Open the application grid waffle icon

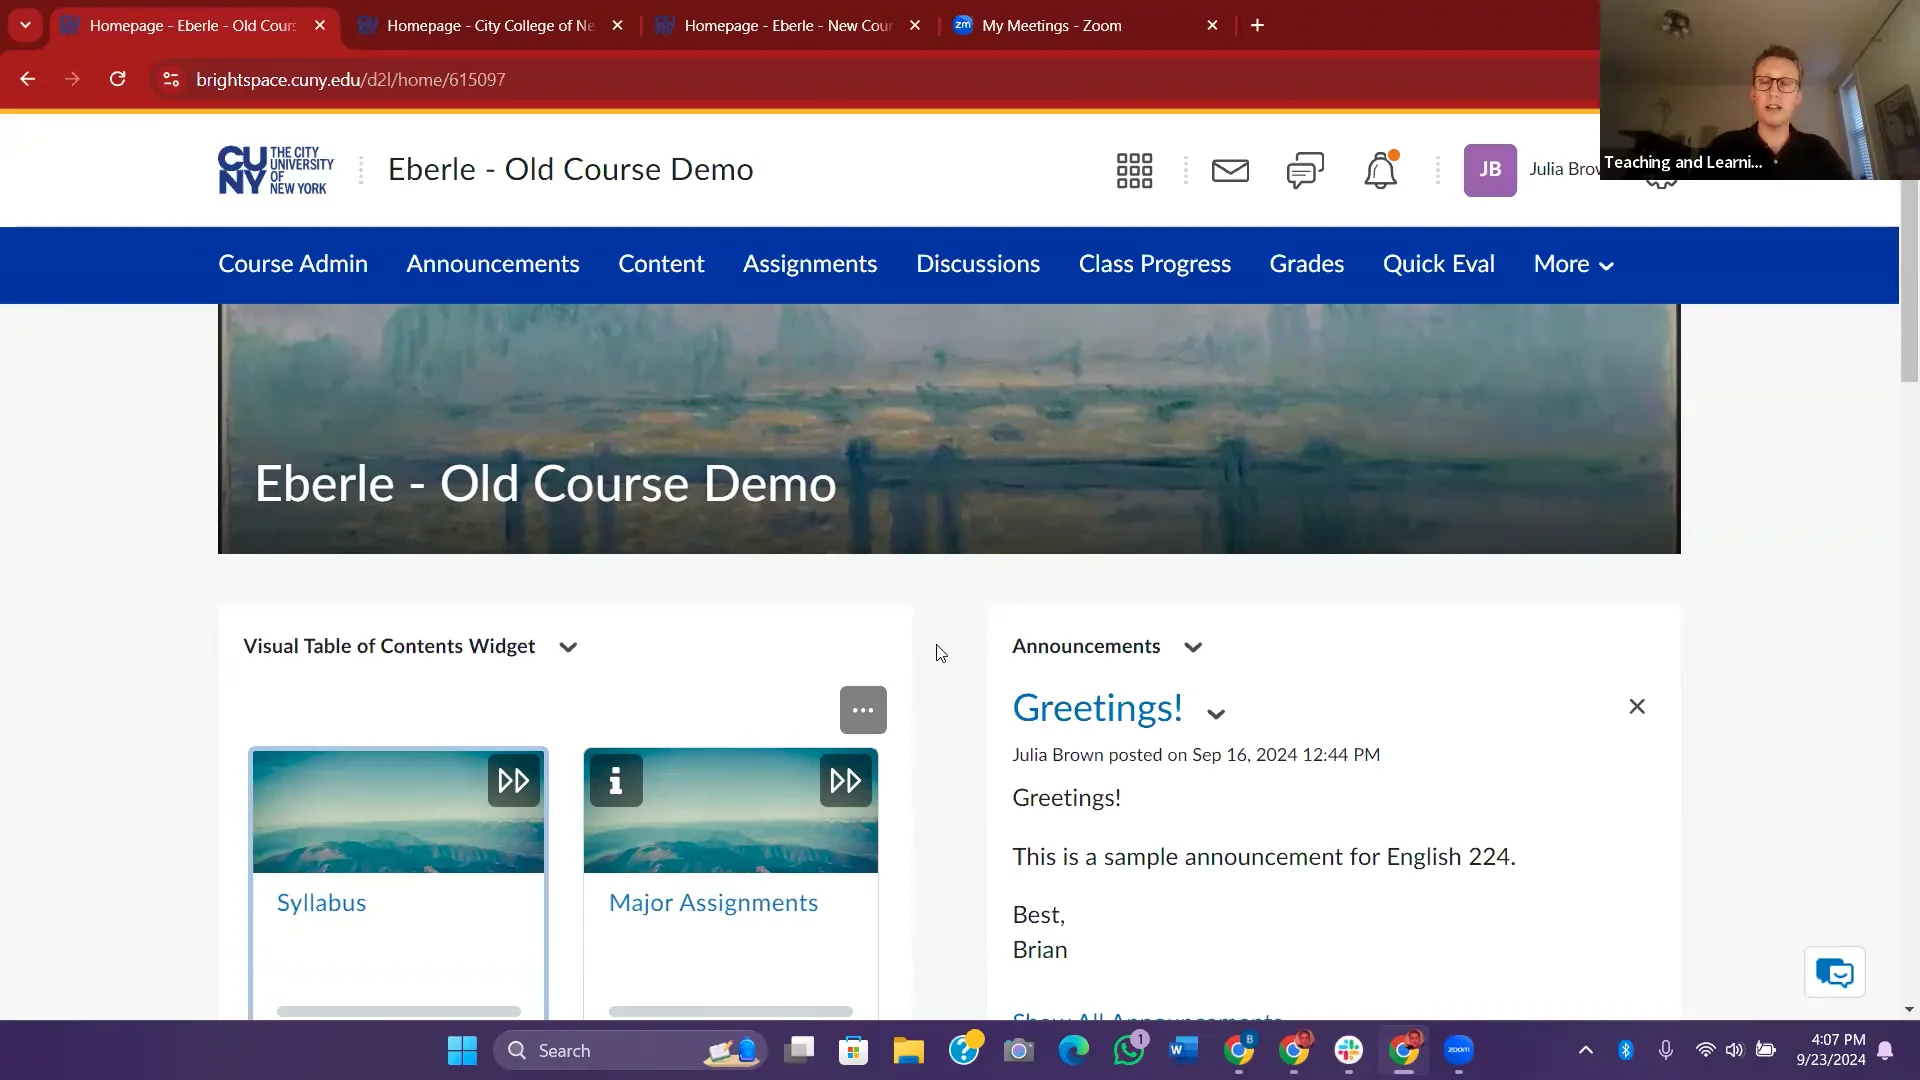point(1134,170)
